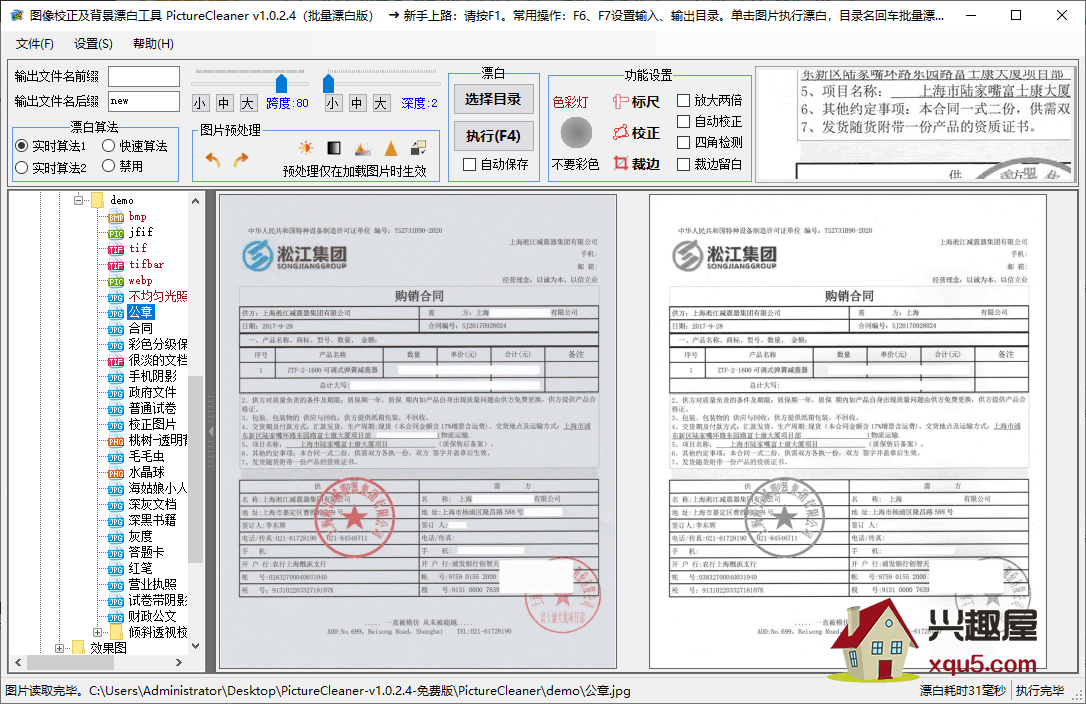Expand the 倾斜透视校 folder node
Image resolution: width=1086 pixels, height=704 pixels.
click(x=97, y=632)
